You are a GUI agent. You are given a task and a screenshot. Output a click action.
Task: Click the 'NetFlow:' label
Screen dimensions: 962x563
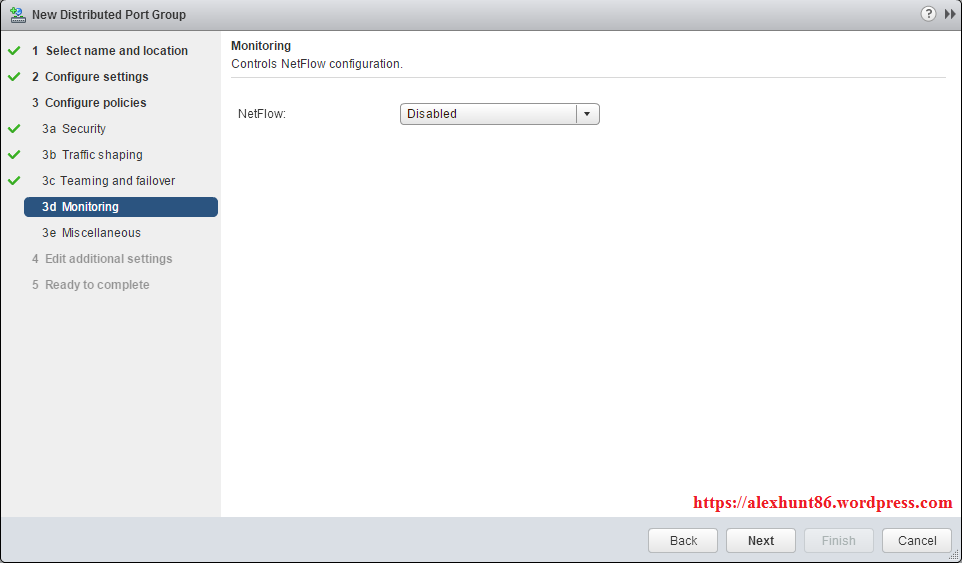262,114
